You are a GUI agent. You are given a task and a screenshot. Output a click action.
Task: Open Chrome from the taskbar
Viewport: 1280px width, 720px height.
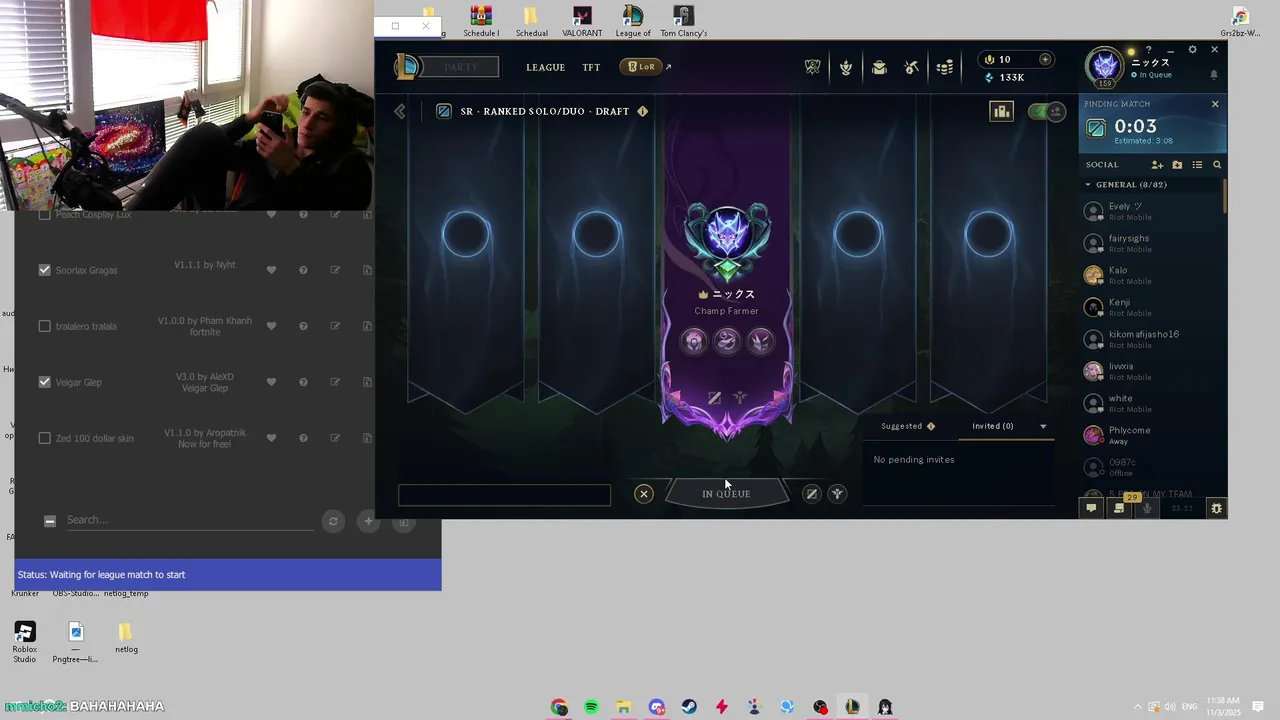click(558, 707)
